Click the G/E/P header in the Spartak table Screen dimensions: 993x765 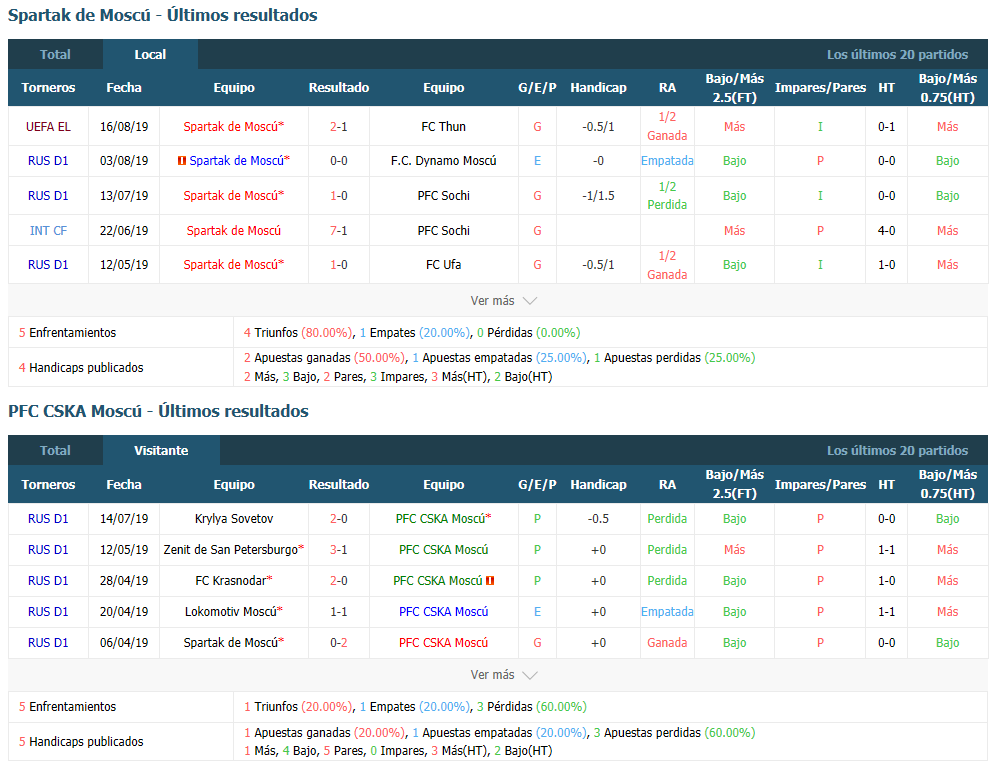[x=537, y=88]
